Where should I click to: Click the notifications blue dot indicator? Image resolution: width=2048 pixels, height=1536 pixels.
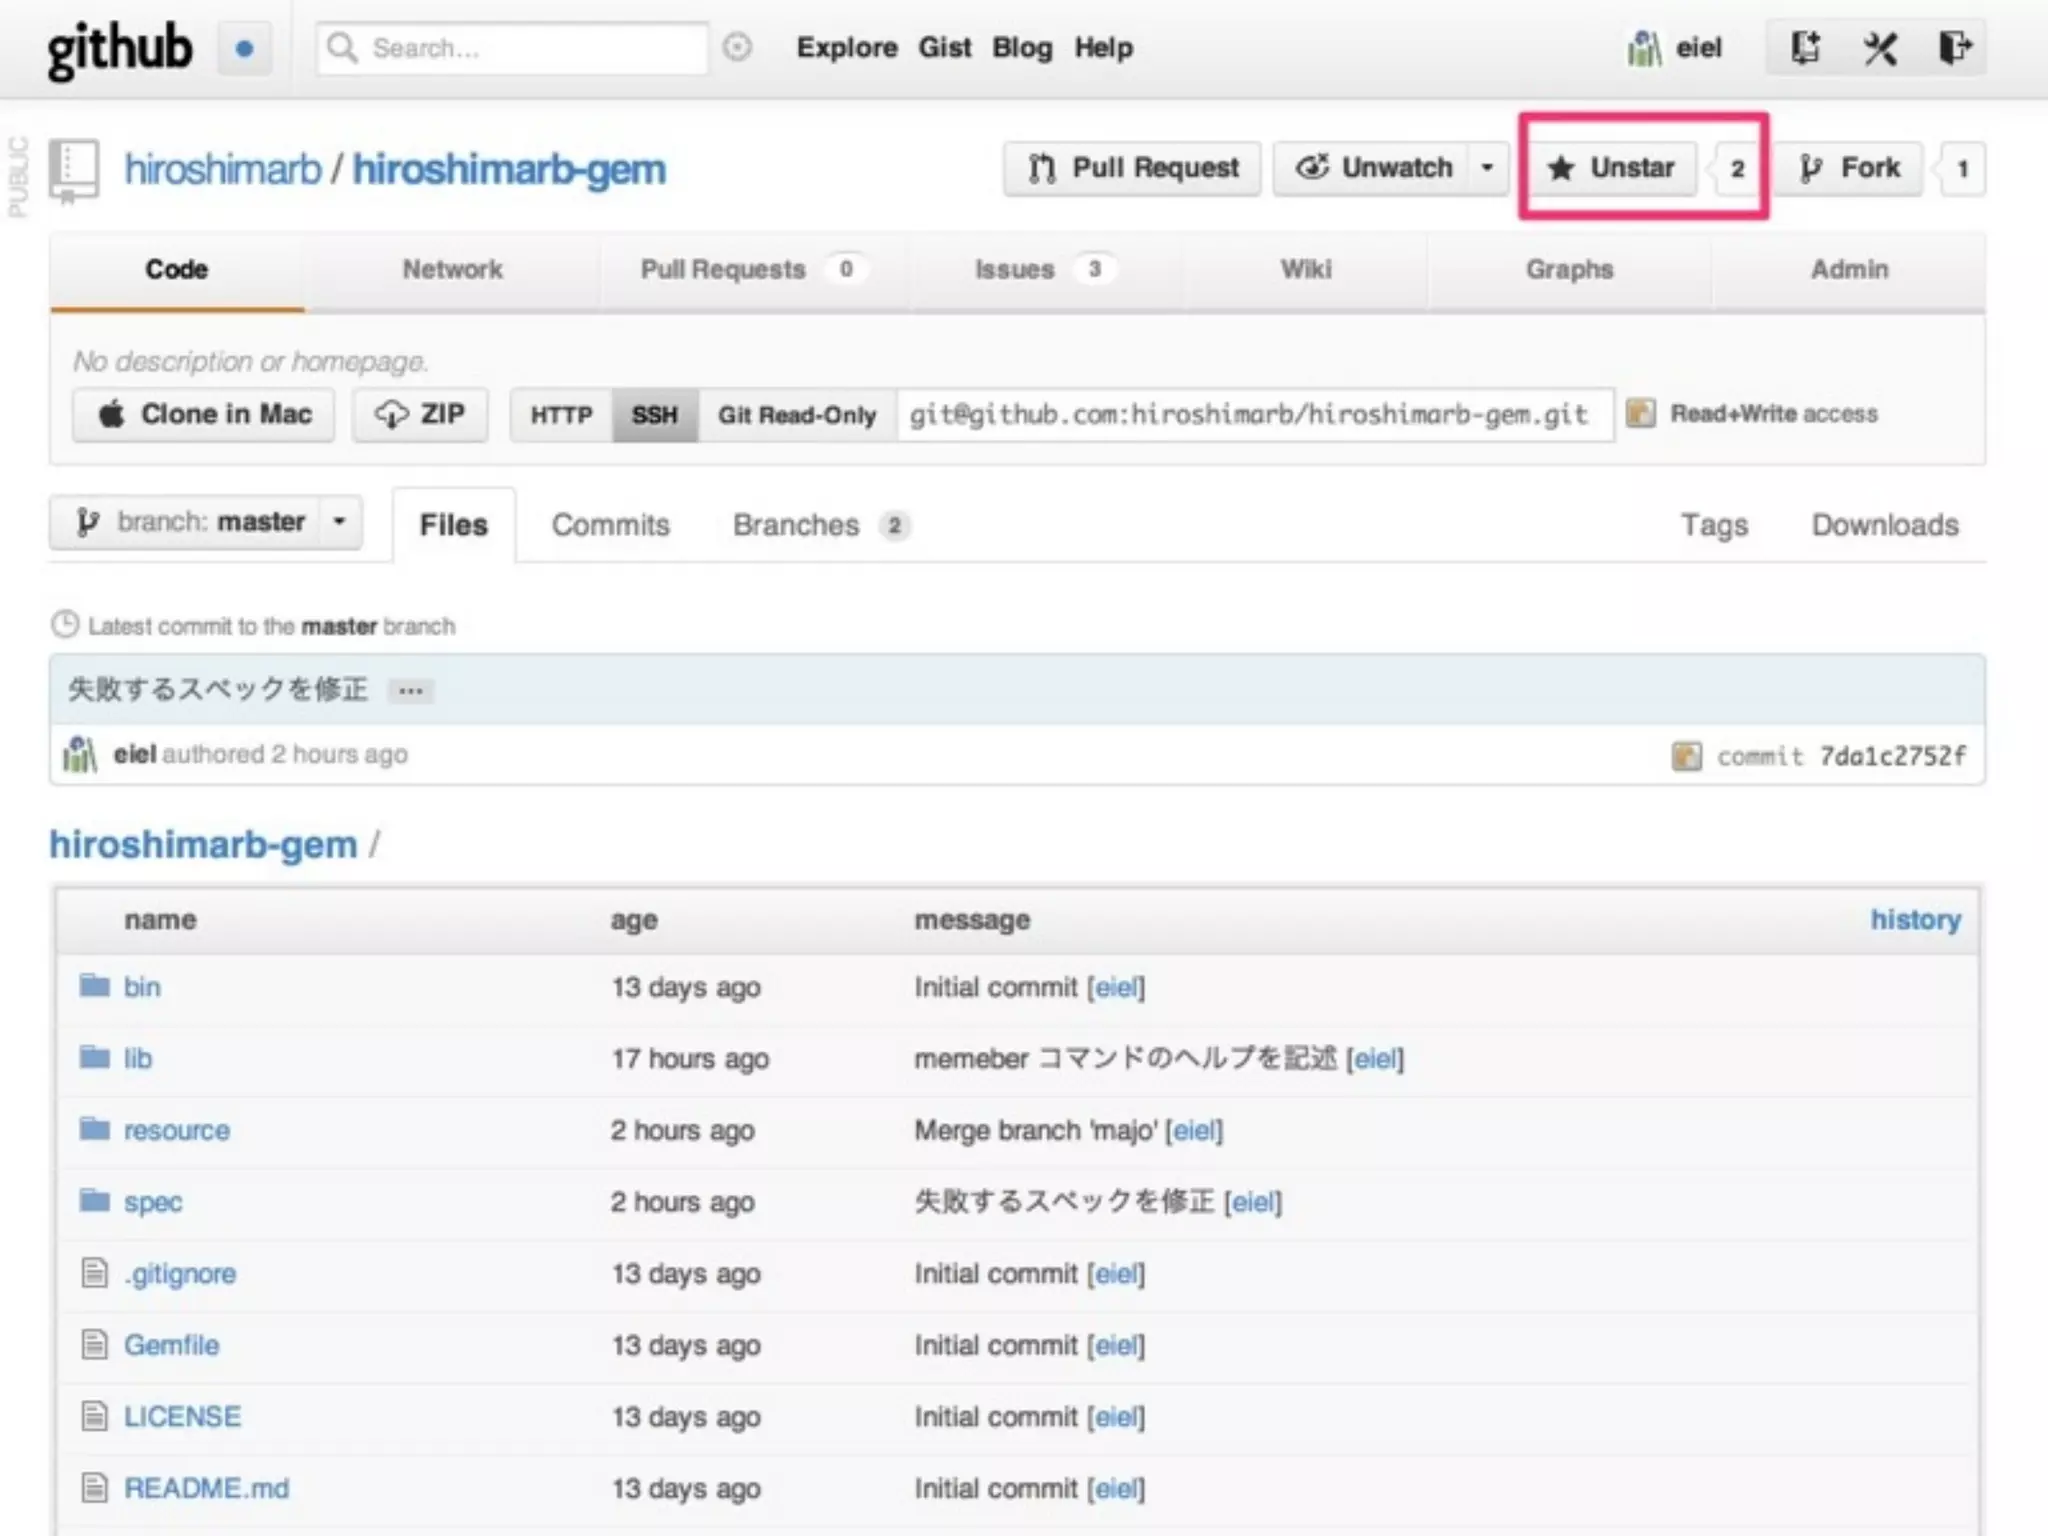pos(244,48)
